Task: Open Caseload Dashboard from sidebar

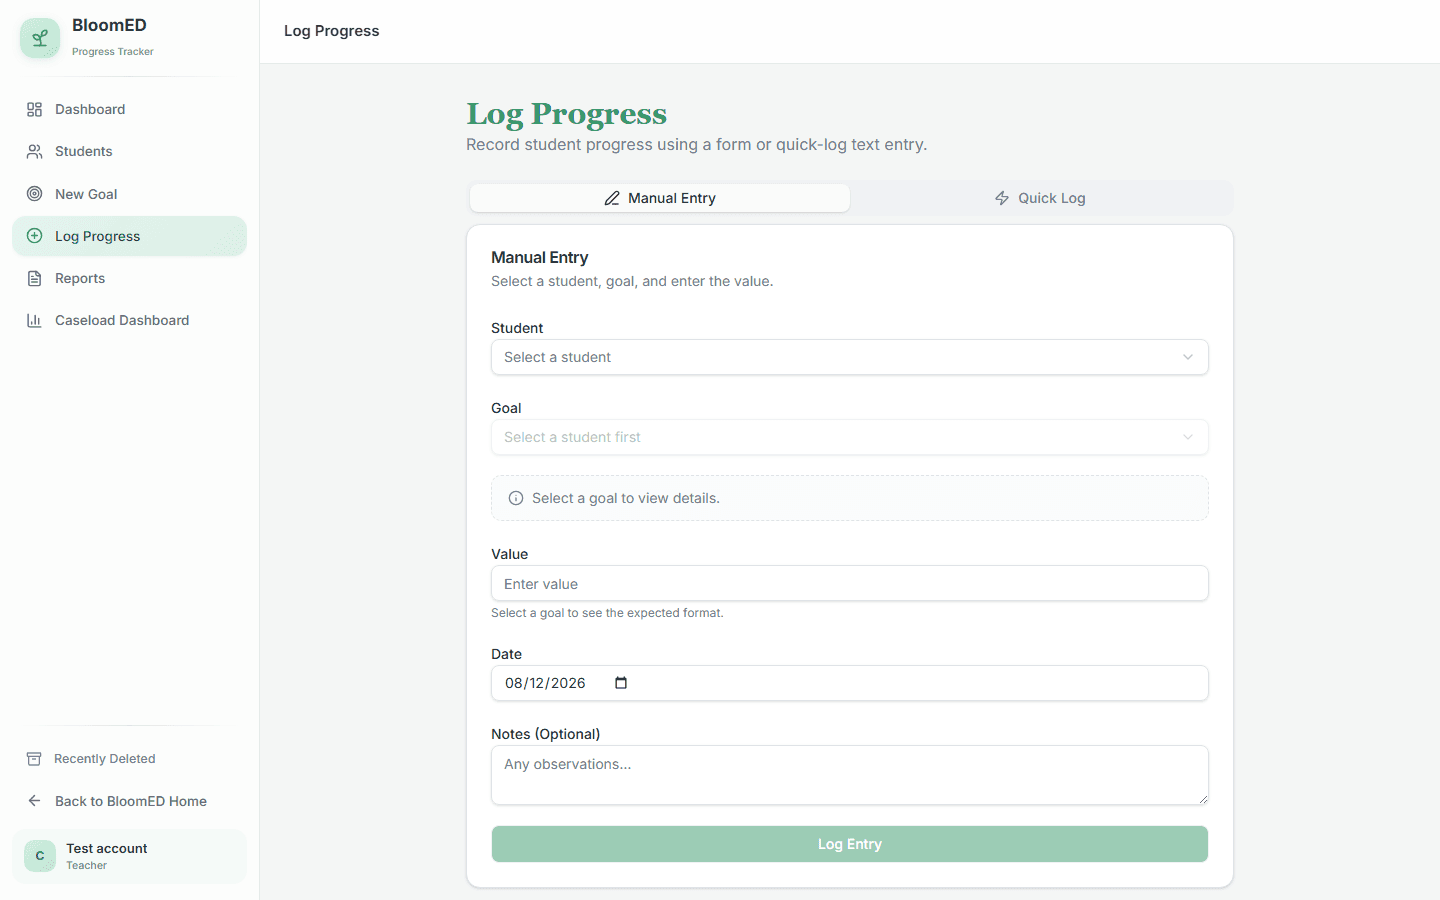Action: point(129,320)
